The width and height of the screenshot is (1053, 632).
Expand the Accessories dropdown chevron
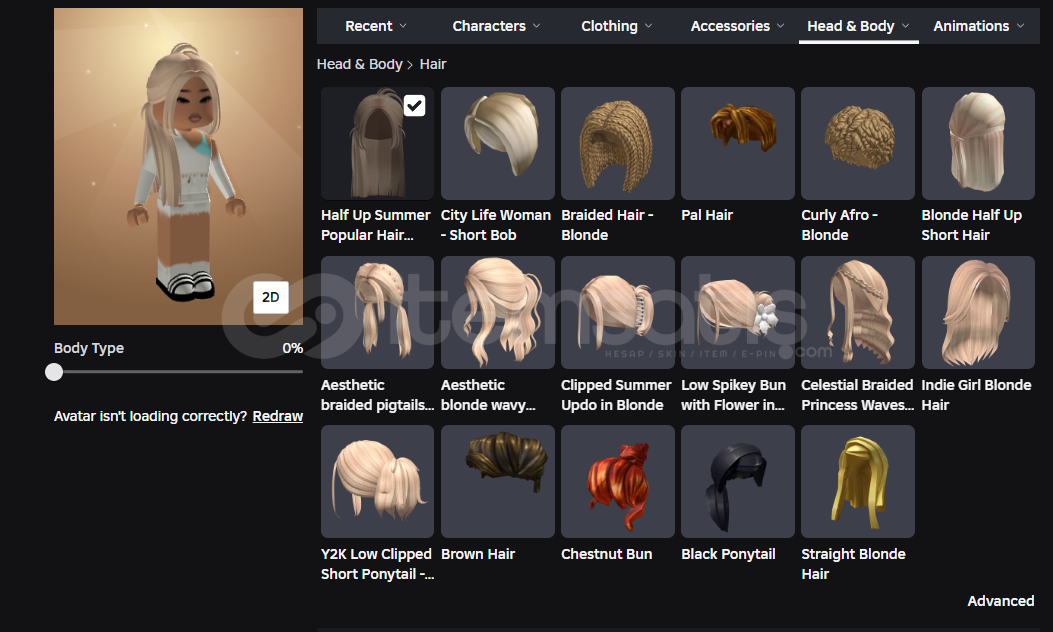780,26
